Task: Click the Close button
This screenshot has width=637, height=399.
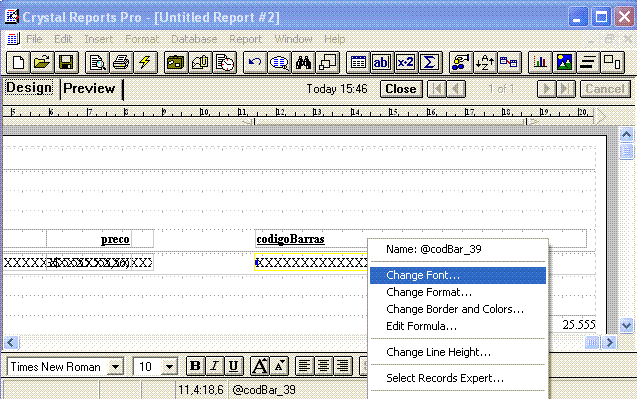Action: click(x=401, y=89)
